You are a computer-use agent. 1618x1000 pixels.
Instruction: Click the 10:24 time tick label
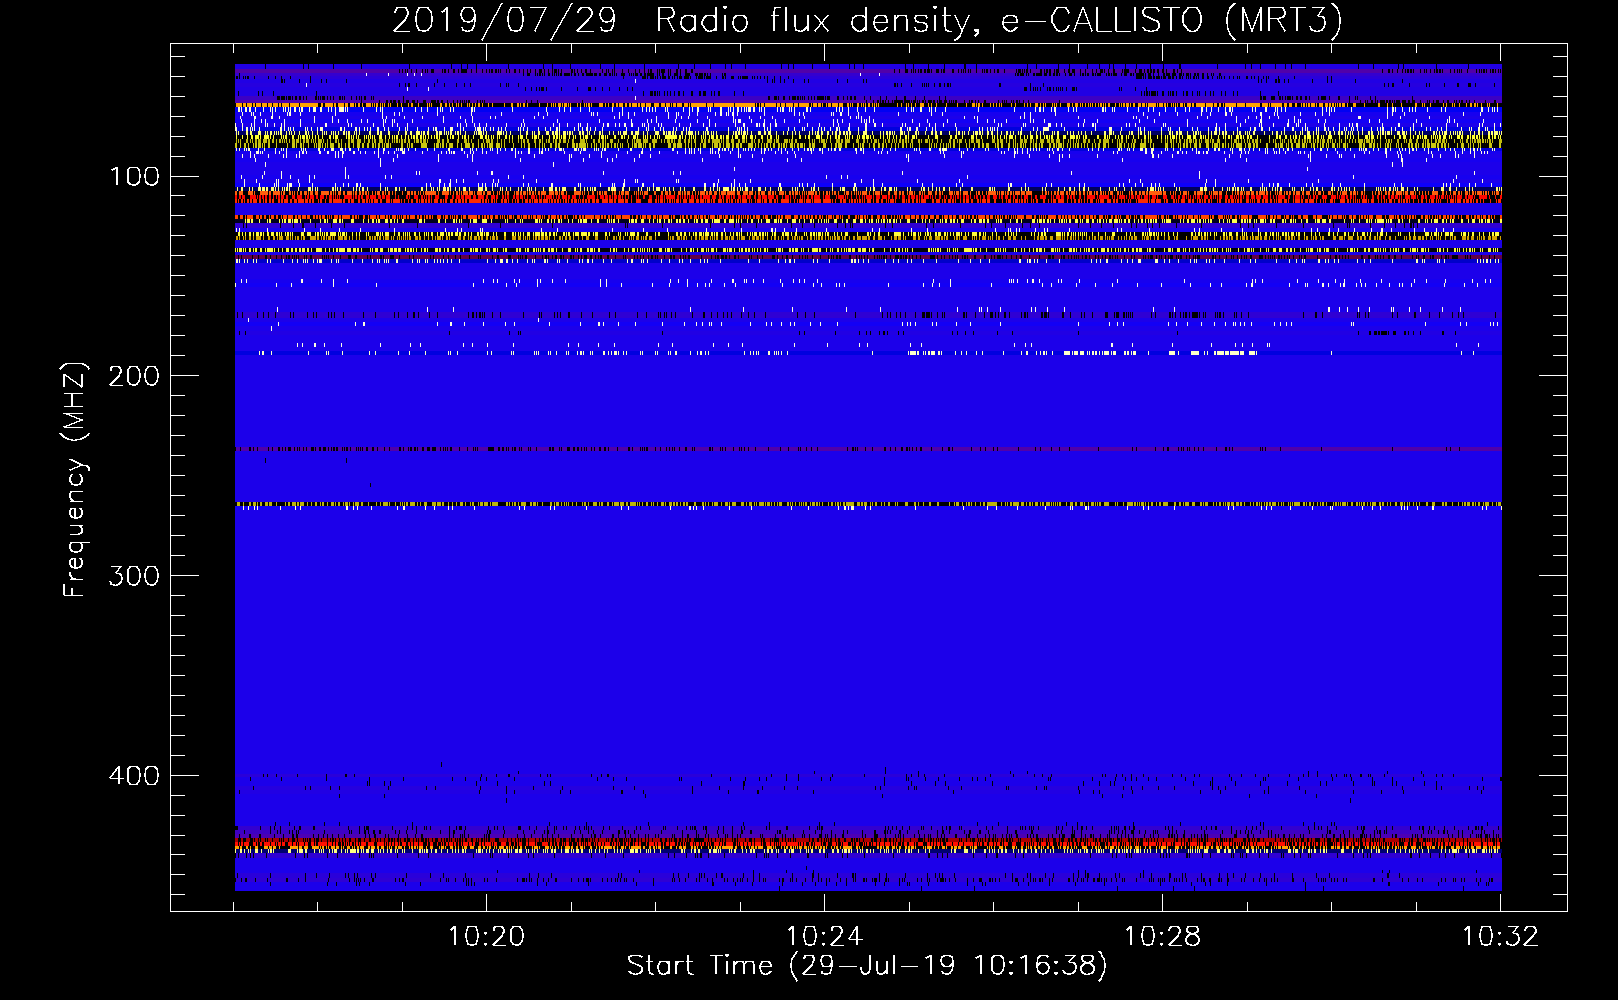pyautogui.click(x=824, y=937)
